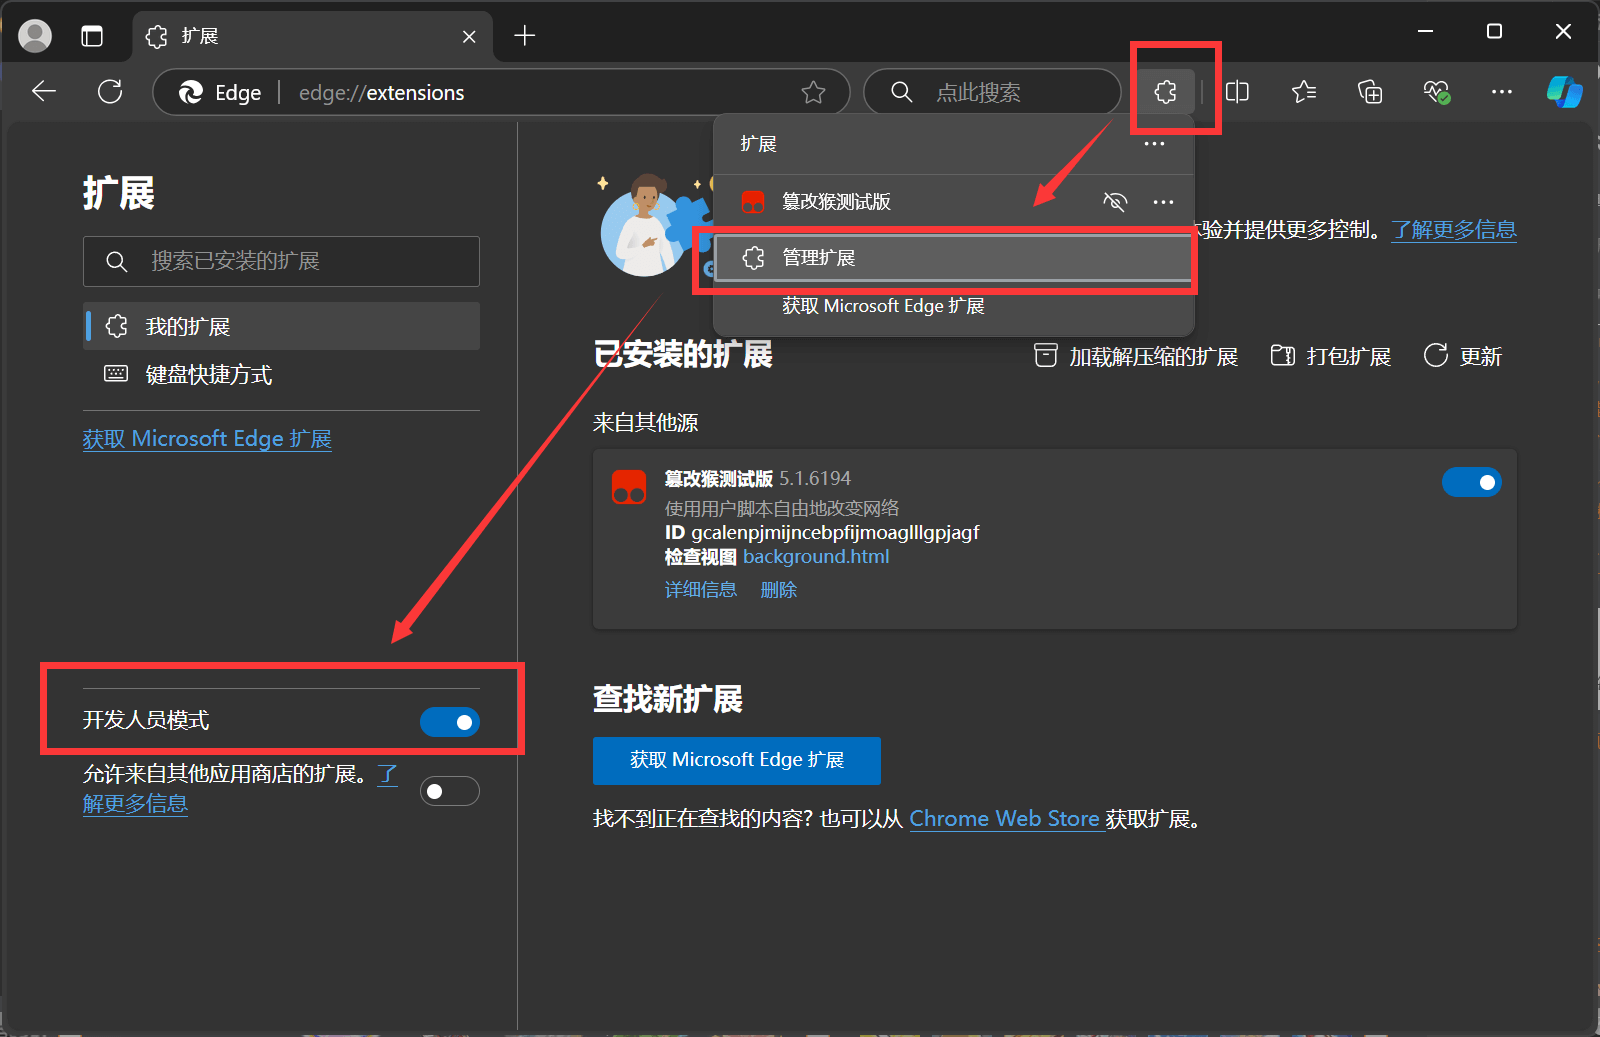
Task: Open background.html inspect view link
Action: tap(816, 557)
